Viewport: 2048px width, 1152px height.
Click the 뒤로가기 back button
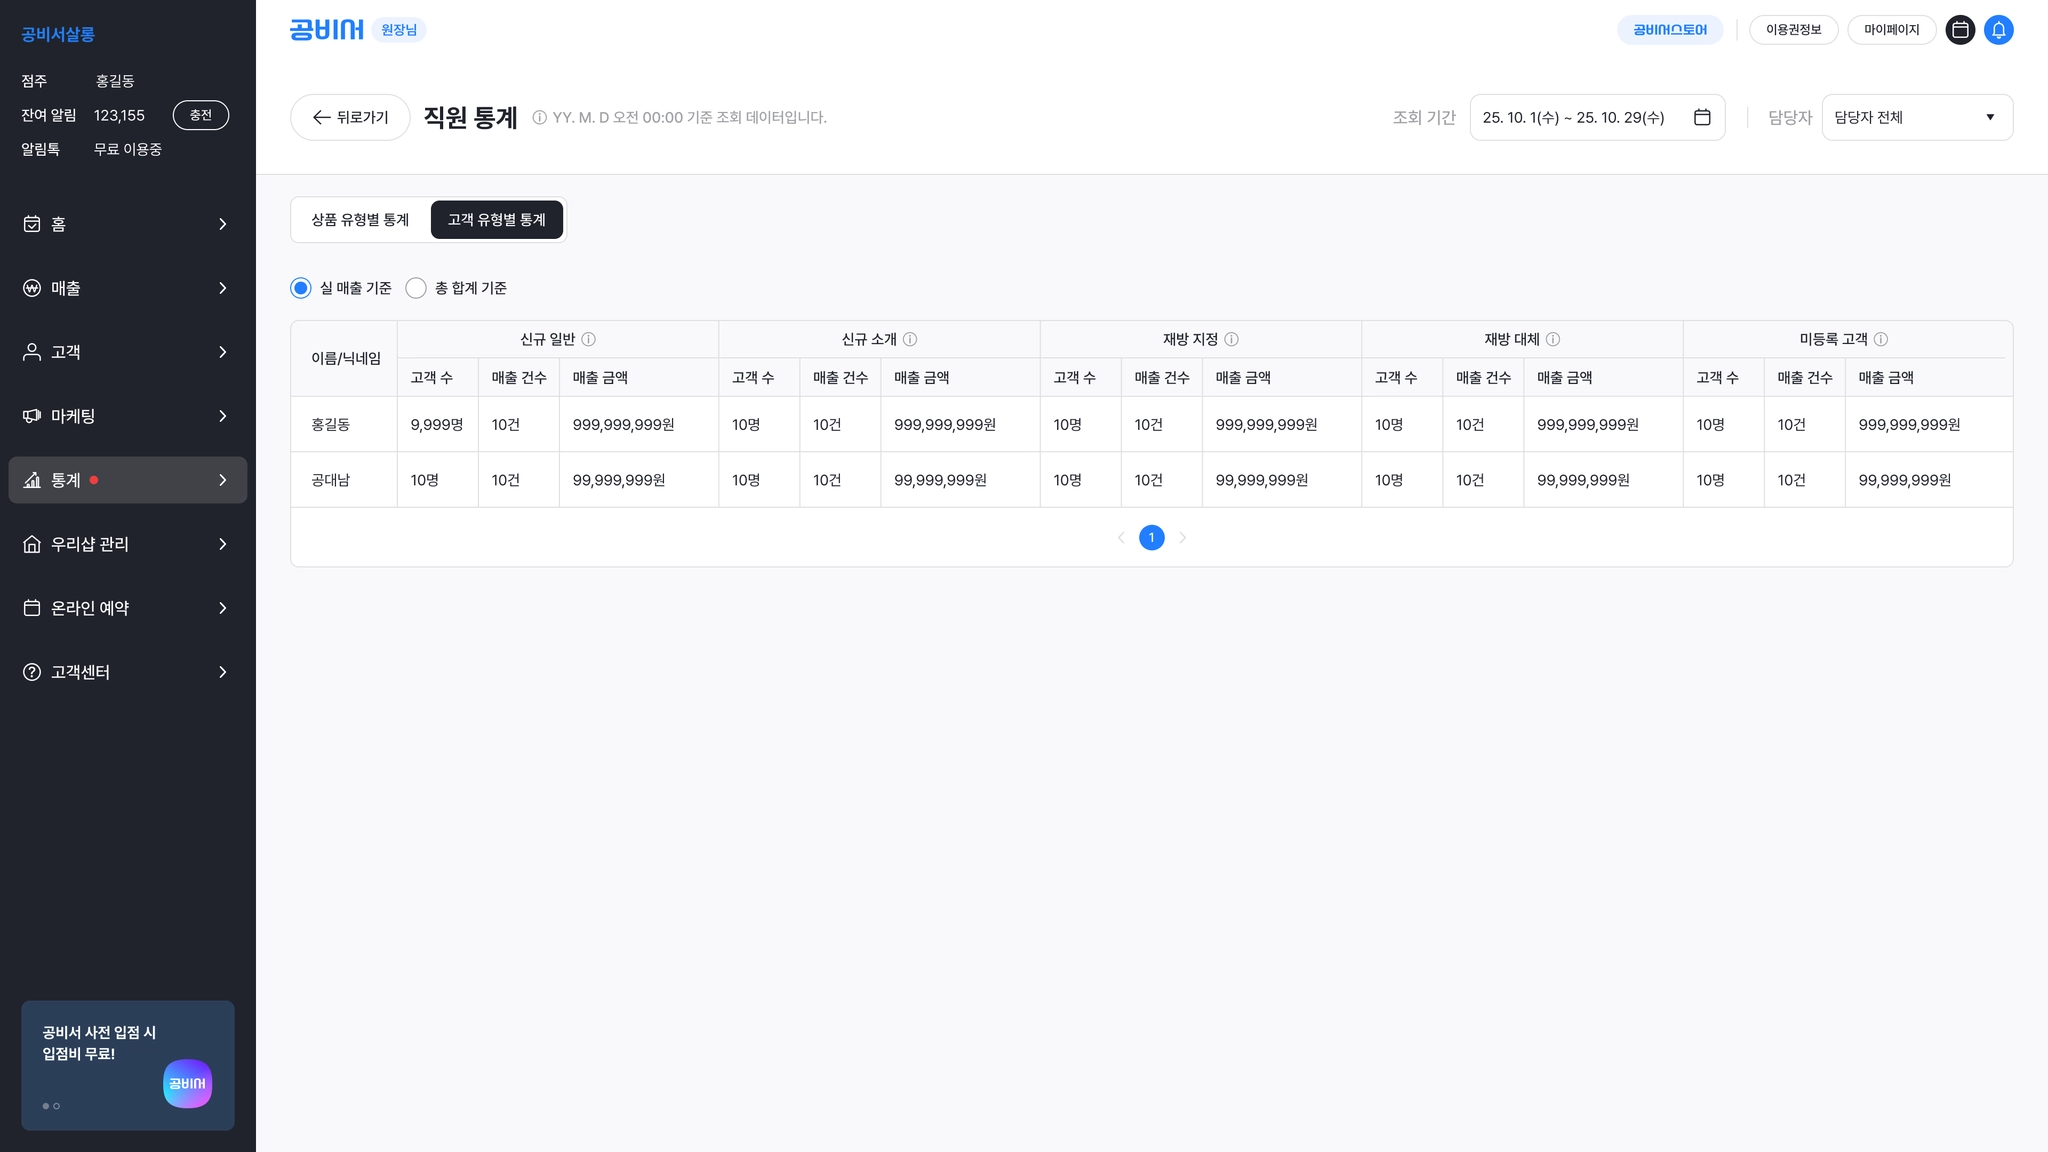click(x=350, y=117)
